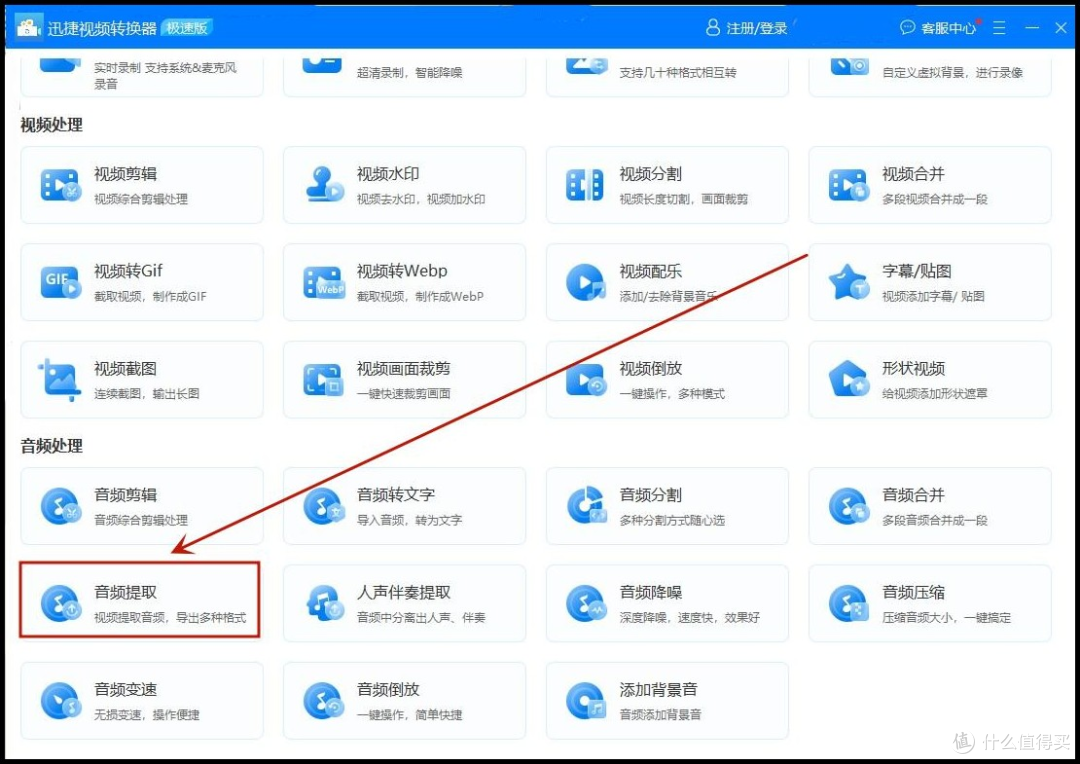This screenshot has width=1080, height=764.
Task: Select the 视频转Webp title
Action: [402, 271]
